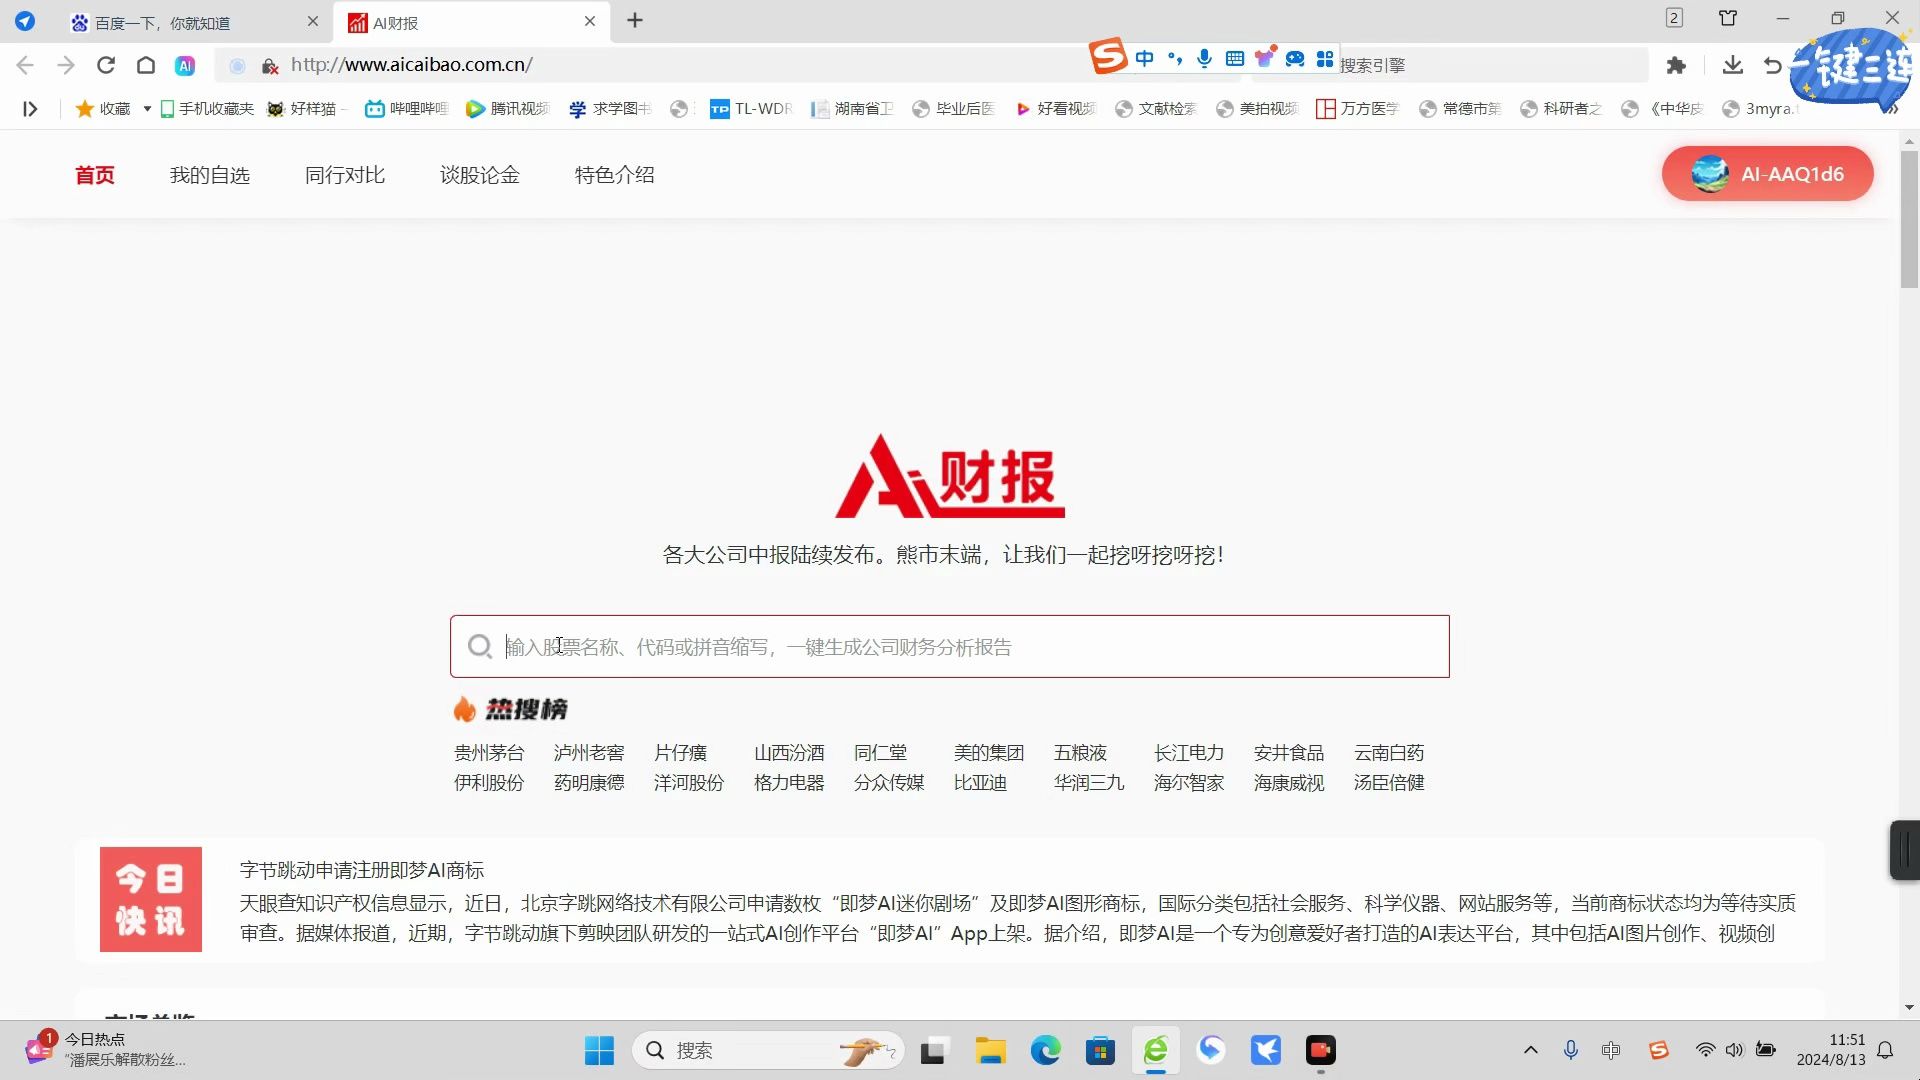1920x1080 pixels.
Task: Select 山西汾酒 from hot search list
Action: 789,753
